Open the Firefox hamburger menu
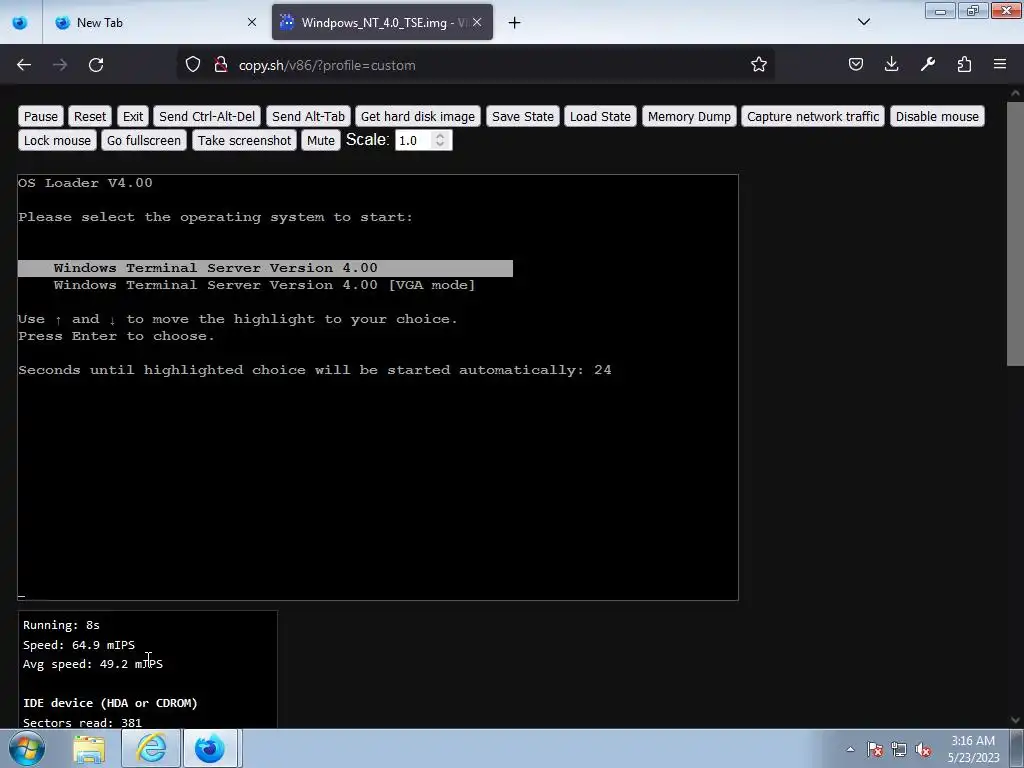Screen dimensions: 1024x768 pyautogui.click(x=1000, y=65)
